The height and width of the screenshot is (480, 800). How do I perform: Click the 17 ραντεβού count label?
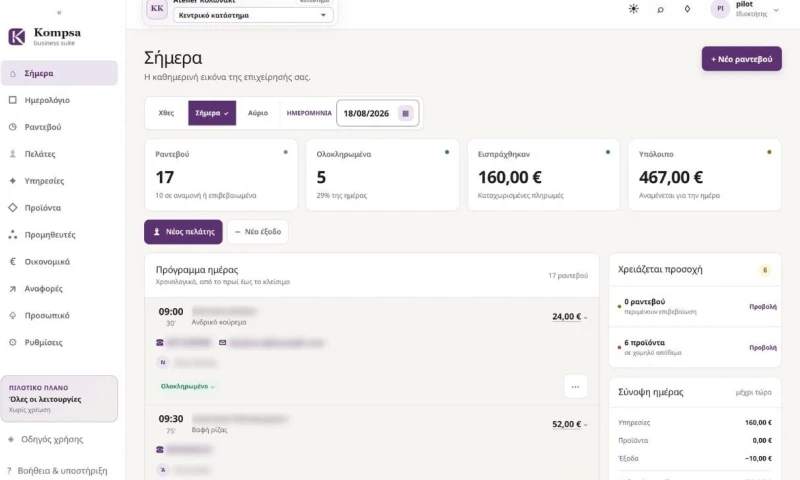coord(568,275)
